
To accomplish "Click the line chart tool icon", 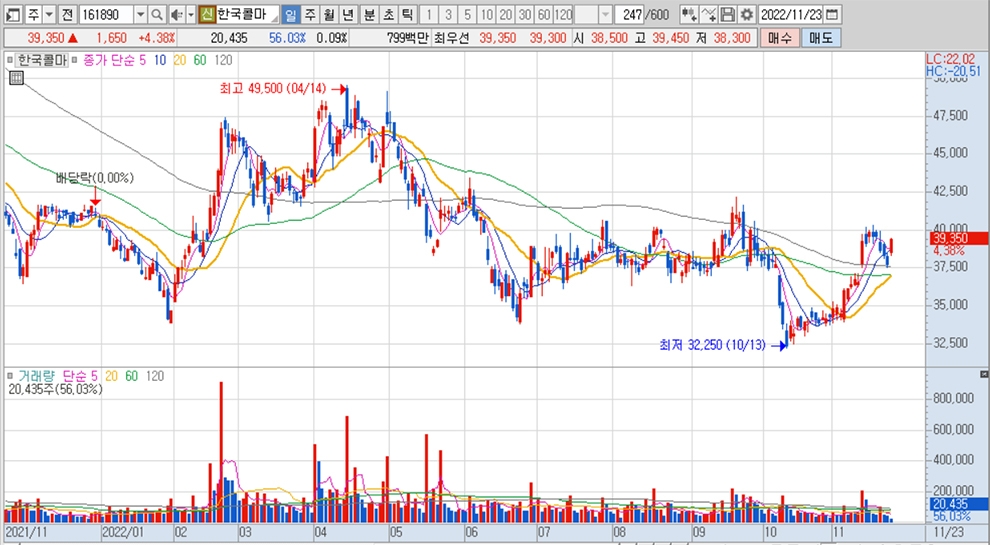I will [x=709, y=15].
